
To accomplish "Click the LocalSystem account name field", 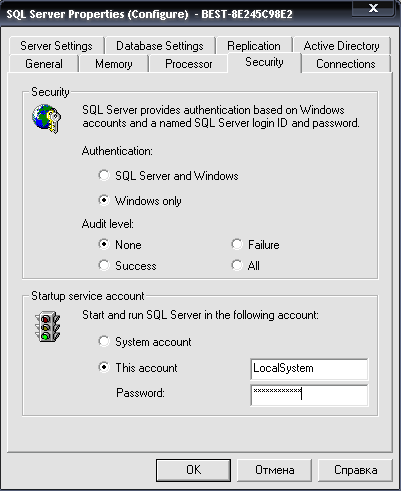I will (x=309, y=369).
